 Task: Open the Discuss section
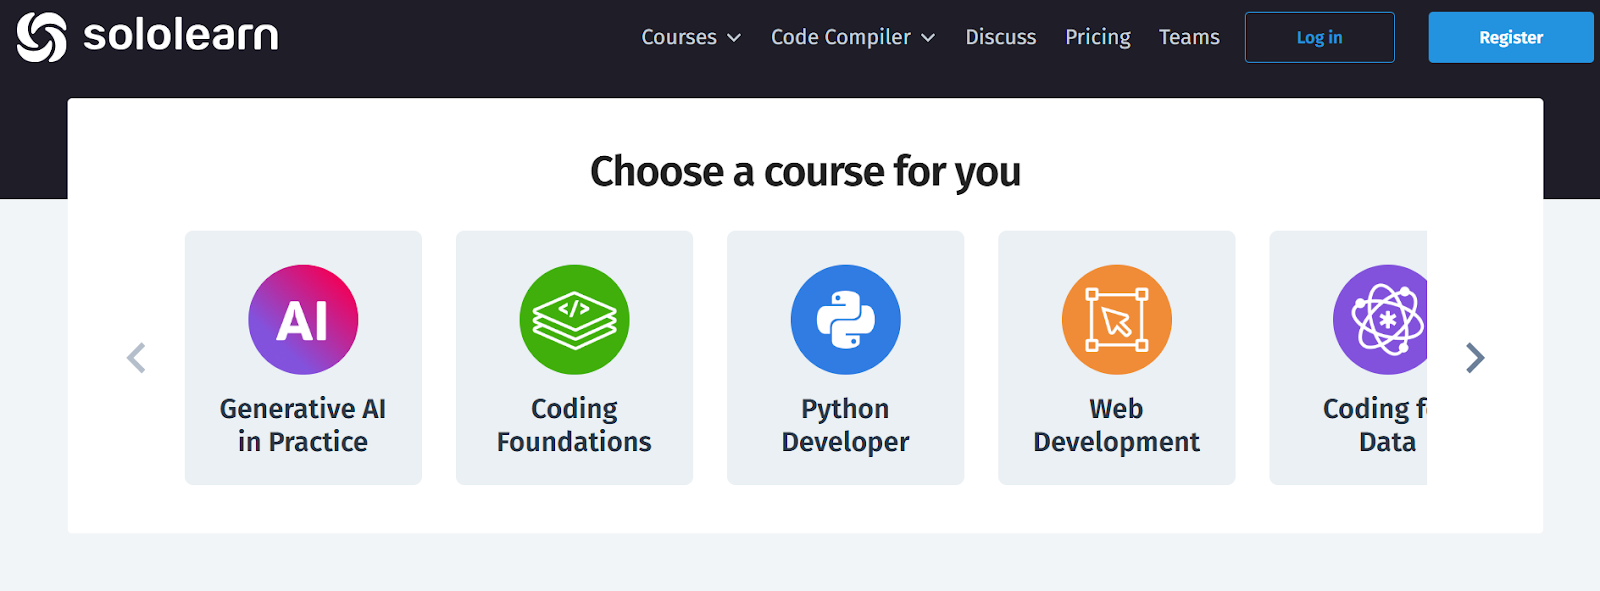(x=1000, y=37)
